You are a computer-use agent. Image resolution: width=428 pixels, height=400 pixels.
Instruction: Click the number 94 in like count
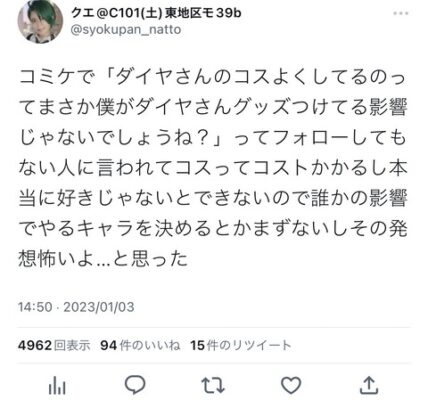[x=109, y=345]
